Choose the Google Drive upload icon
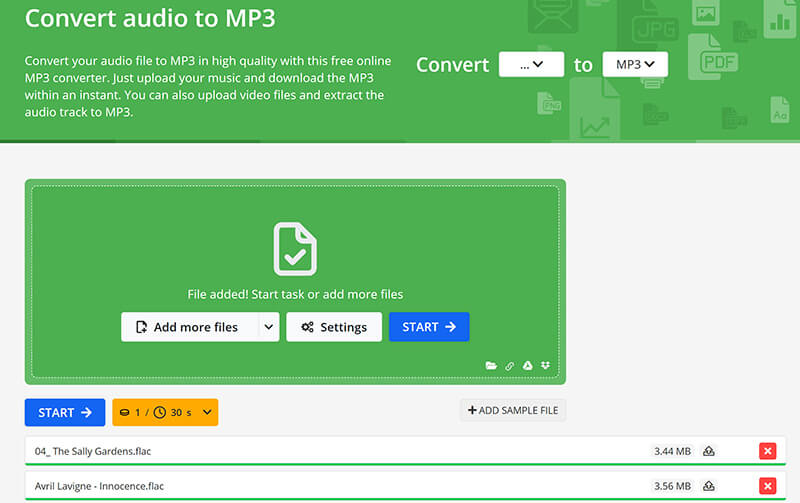Viewport: 800px width, 503px height. coord(528,365)
